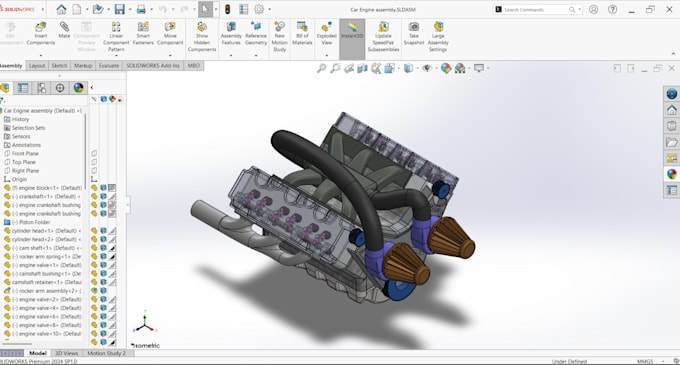Activate Move Component
This screenshot has height=365, width=680.
pos(170,34)
